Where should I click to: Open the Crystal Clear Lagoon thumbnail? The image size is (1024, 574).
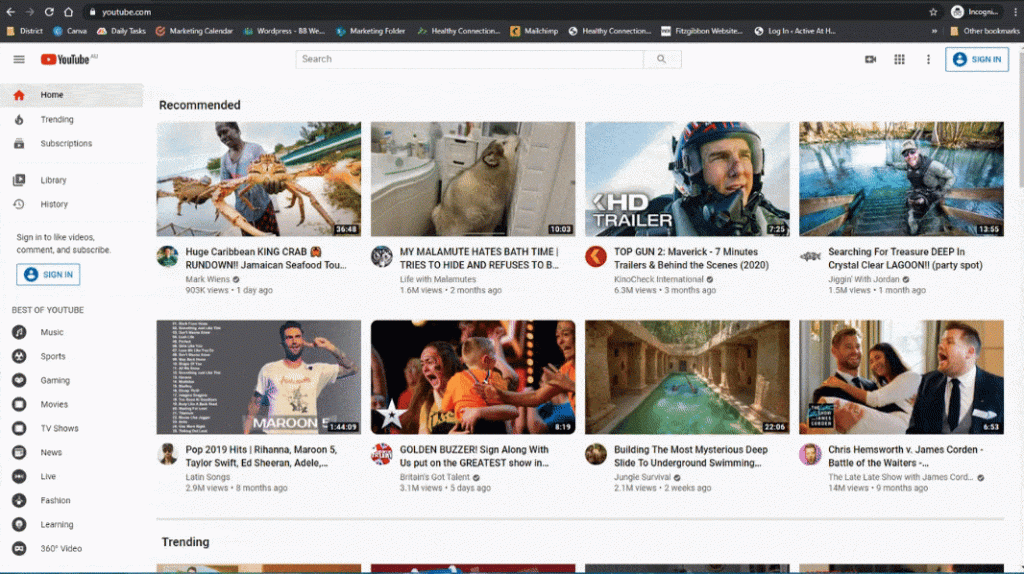(x=901, y=179)
